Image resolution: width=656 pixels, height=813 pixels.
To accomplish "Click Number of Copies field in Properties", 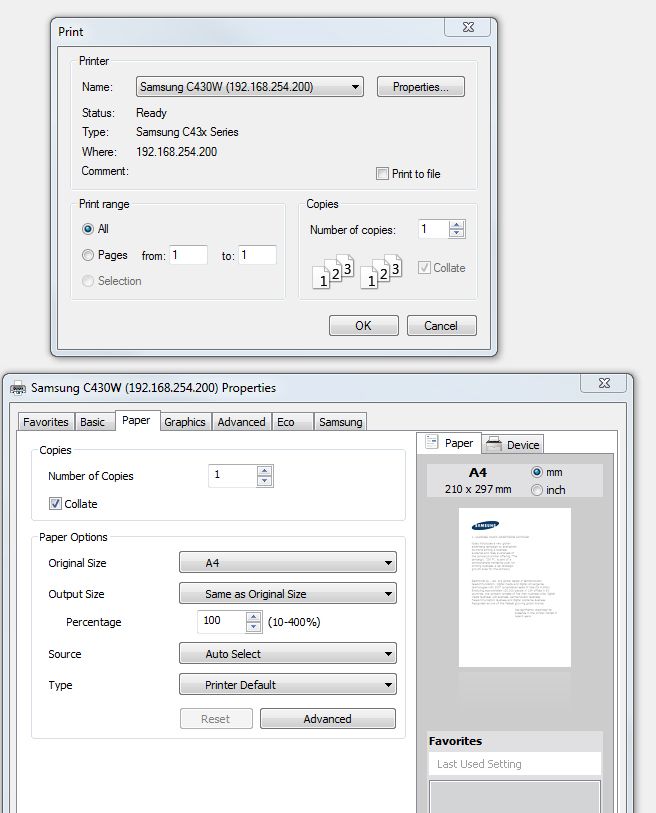I will tap(233, 475).
